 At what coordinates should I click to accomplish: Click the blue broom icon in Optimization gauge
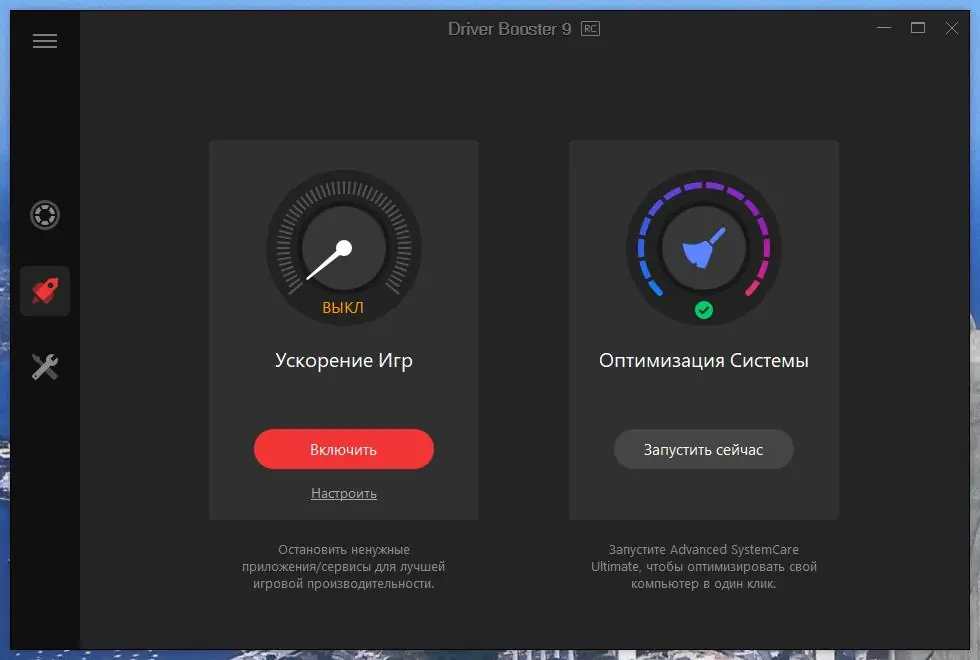coord(703,247)
